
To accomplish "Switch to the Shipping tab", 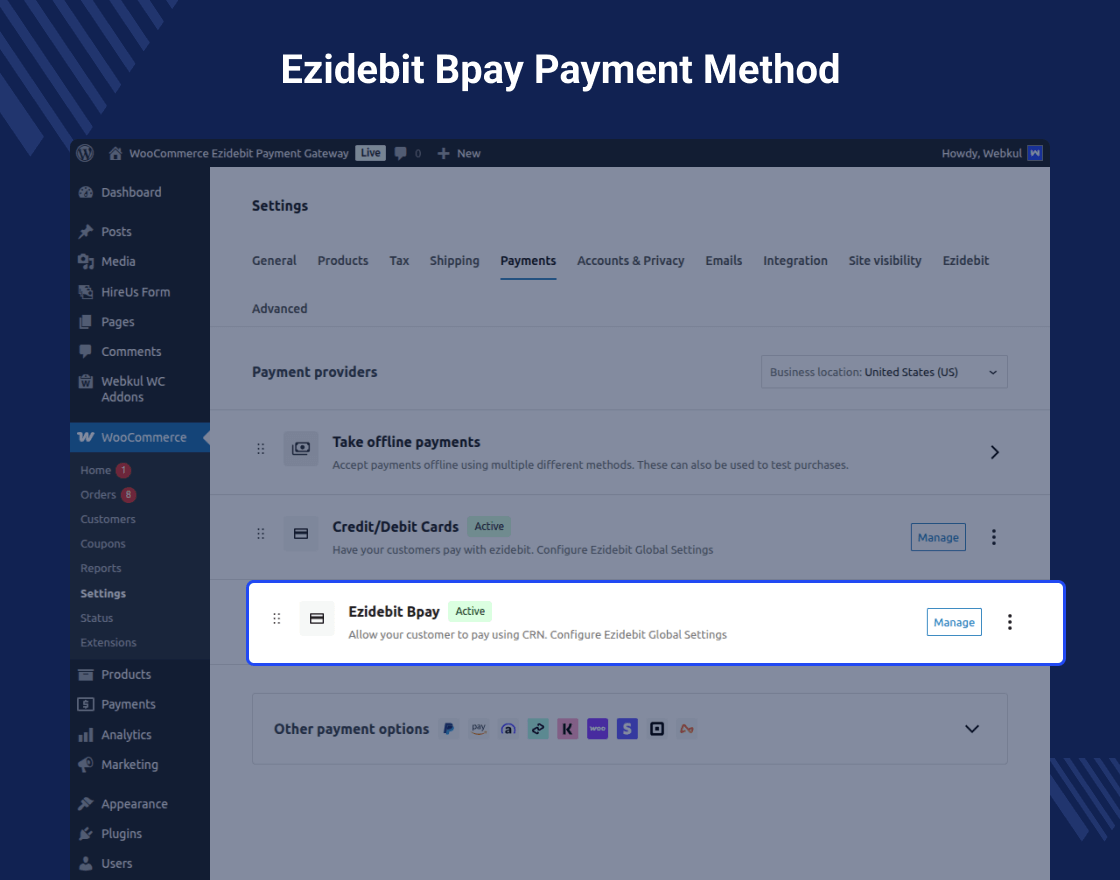I will 454,261.
